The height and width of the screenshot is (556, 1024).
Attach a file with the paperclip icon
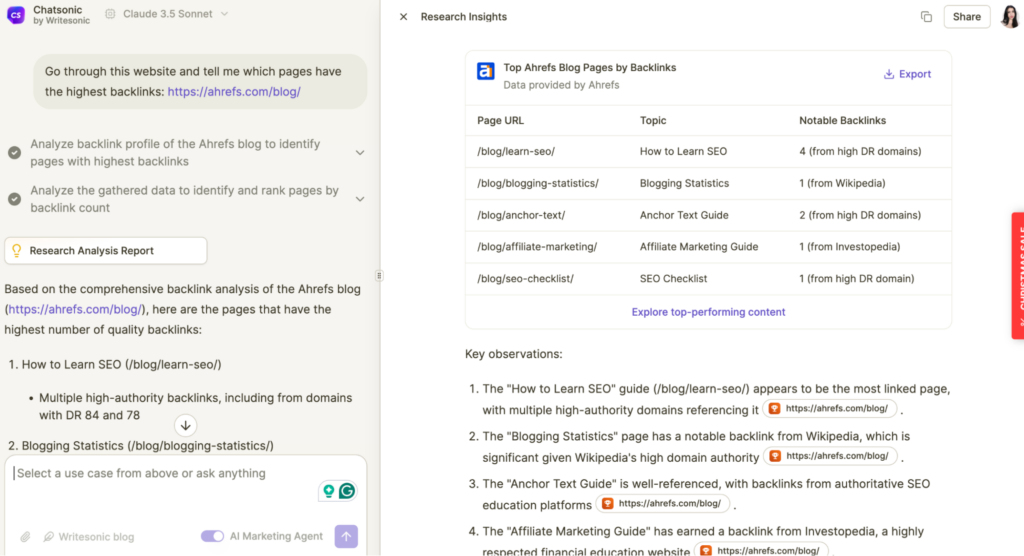click(25, 537)
